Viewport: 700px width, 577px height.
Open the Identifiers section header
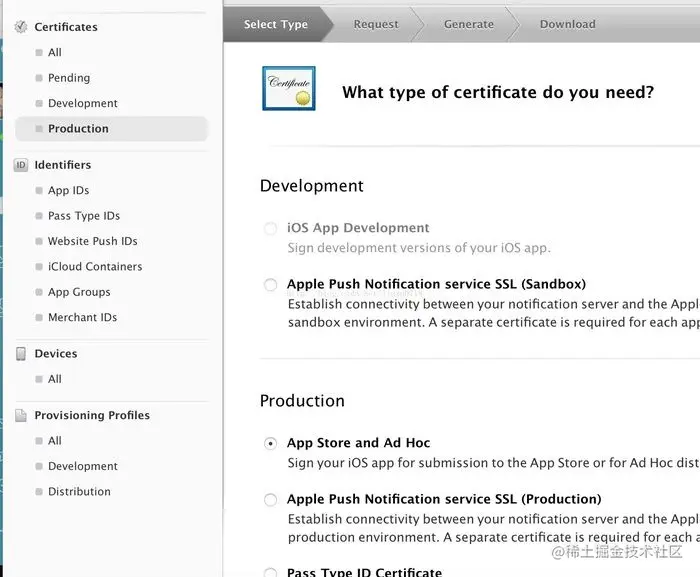coord(62,165)
